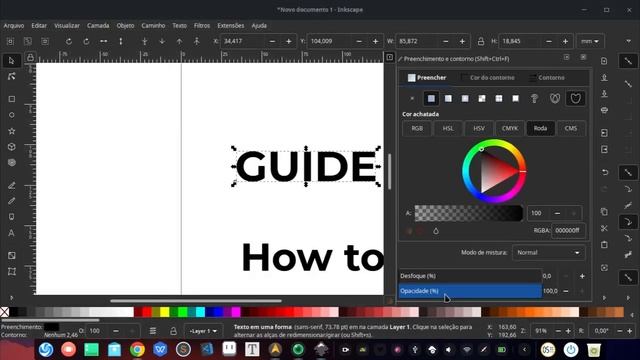Select radial gradient fill type
The height and width of the screenshot is (360, 640).
(465, 98)
